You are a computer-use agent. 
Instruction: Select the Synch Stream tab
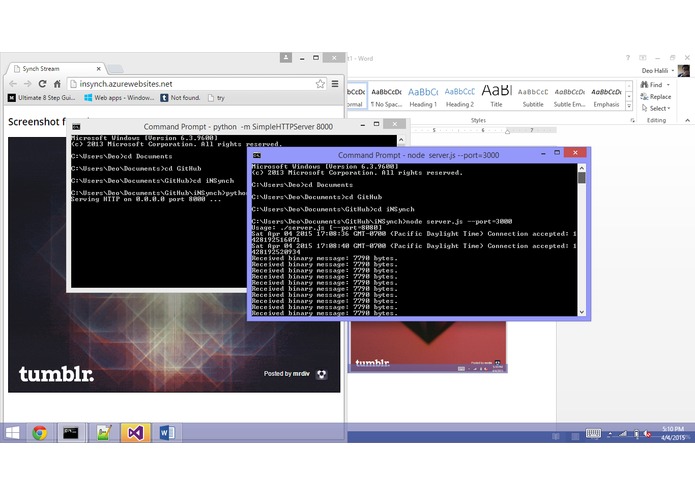(x=55, y=69)
